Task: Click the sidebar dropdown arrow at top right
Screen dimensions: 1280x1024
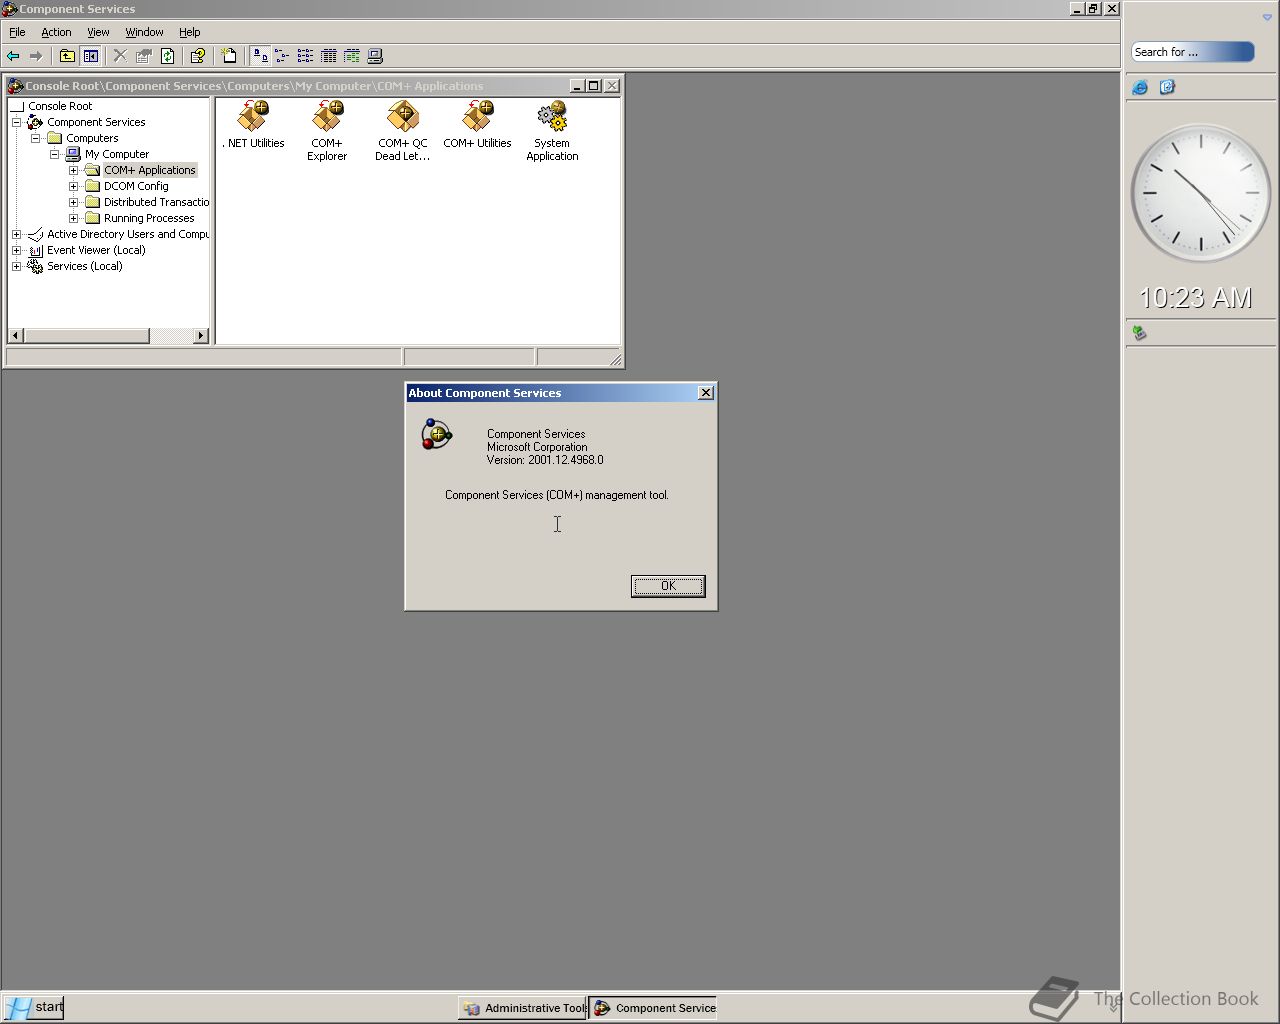Action: 1267,18
